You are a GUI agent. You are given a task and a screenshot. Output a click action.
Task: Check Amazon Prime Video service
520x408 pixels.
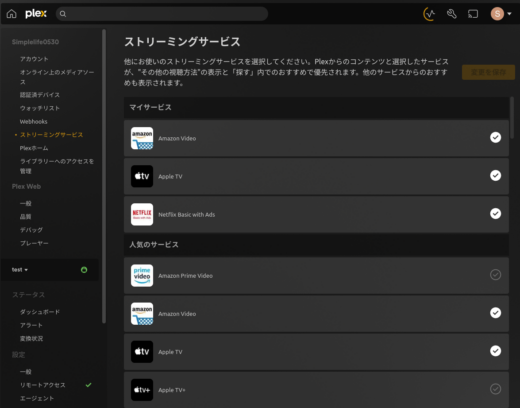point(496,275)
